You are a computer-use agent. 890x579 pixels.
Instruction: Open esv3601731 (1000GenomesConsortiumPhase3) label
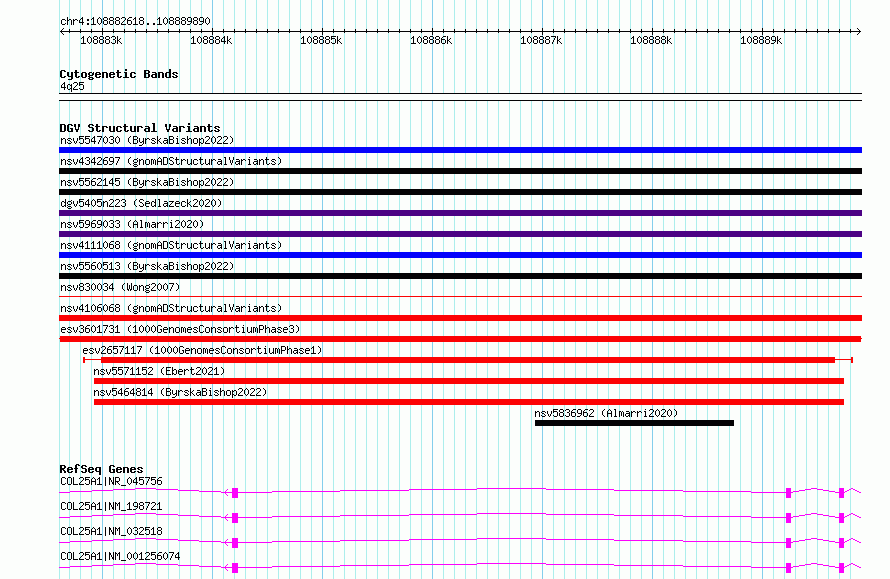click(180, 329)
